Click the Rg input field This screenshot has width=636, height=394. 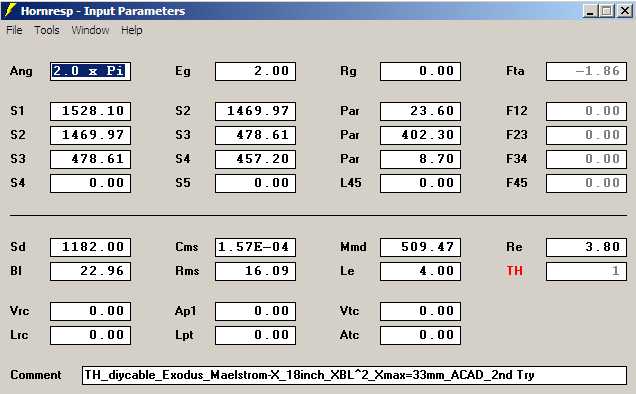420,71
